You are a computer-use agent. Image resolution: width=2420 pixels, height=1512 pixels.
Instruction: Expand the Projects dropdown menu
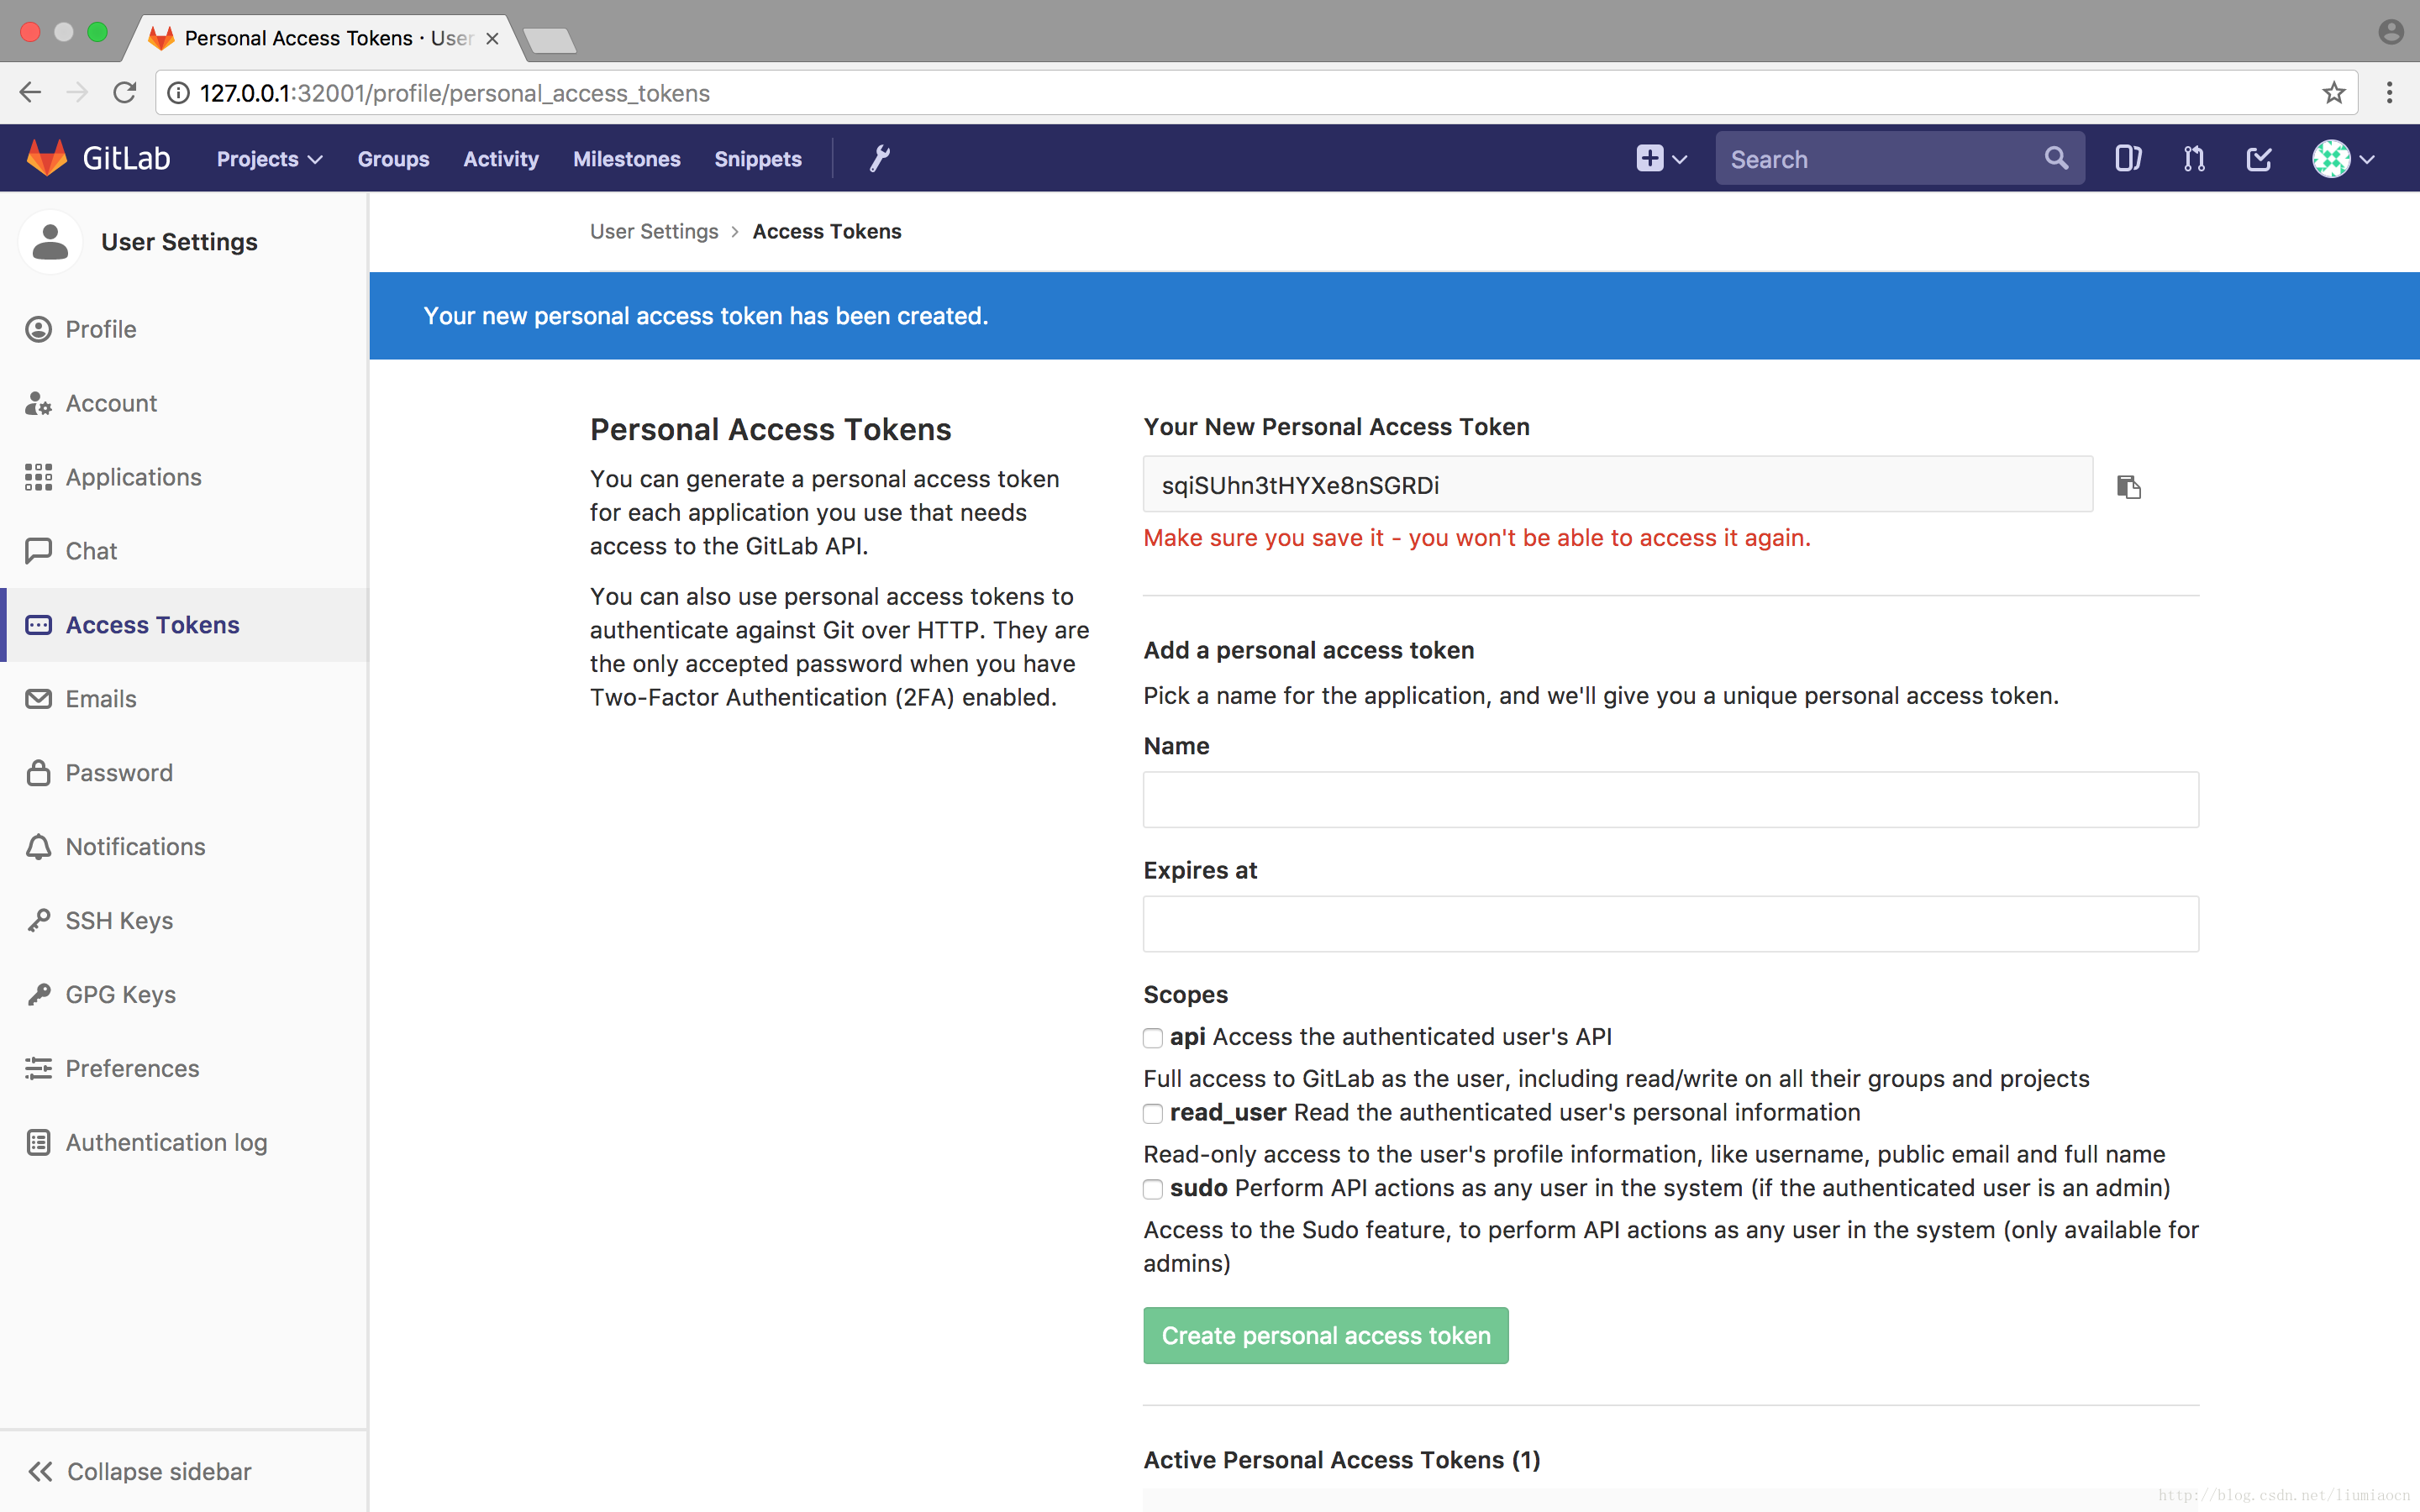click(269, 159)
